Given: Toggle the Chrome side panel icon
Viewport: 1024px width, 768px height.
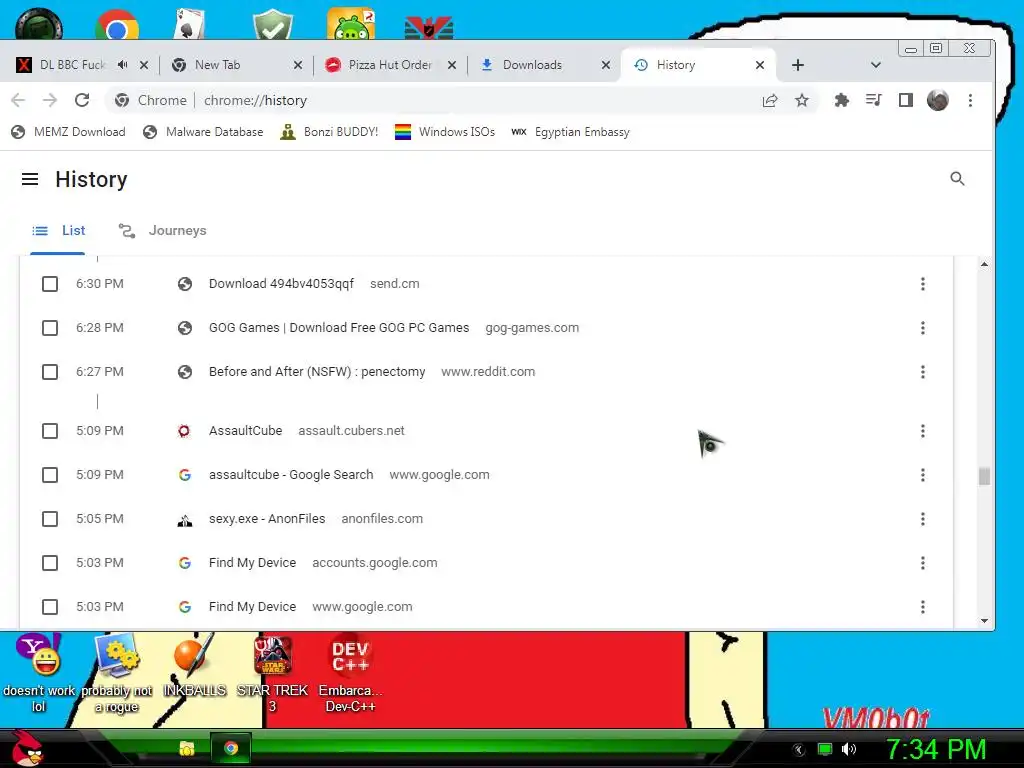Looking at the screenshot, I should pyautogui.click(x=906, y=100).
